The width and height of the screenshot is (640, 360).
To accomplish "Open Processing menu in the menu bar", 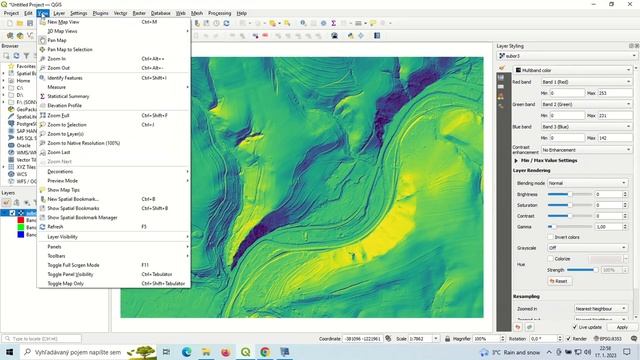I will pyautogui.click(x=220, y=13).
